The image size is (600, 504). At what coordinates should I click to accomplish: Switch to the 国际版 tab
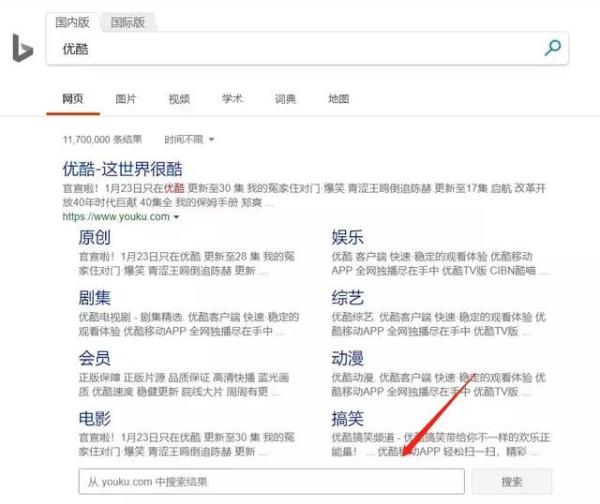128,22
